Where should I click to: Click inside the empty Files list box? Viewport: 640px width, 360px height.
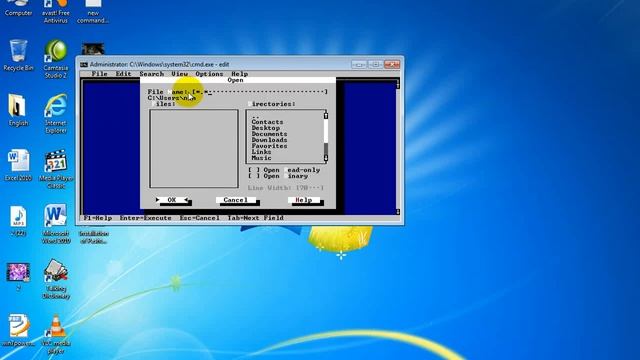click(194, 149)
